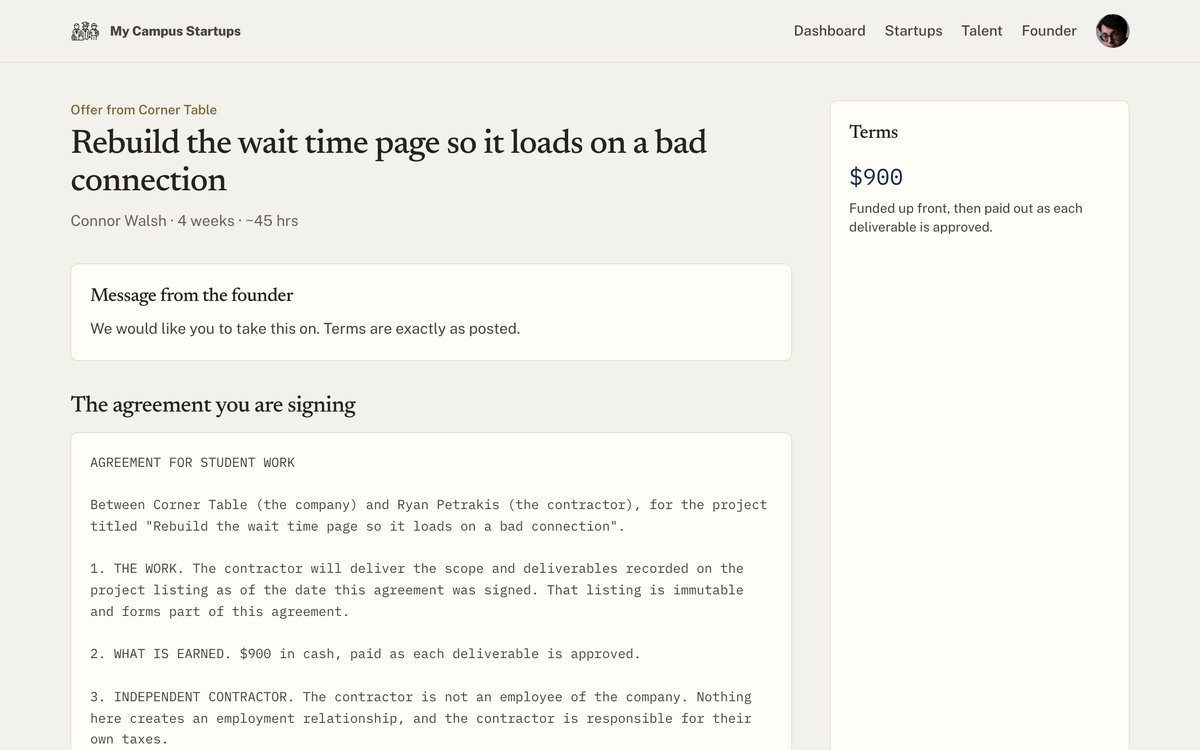Click the Funded up front payout description
The image size is (1200, 750).
click(966, 218)
